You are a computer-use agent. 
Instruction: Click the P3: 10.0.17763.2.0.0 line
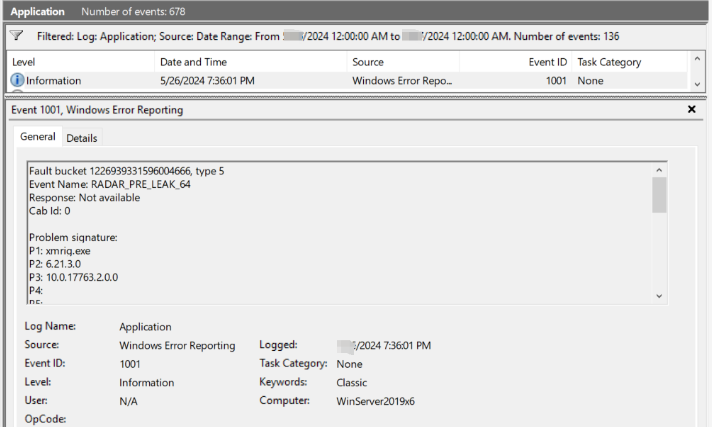(x=74, y=277)
